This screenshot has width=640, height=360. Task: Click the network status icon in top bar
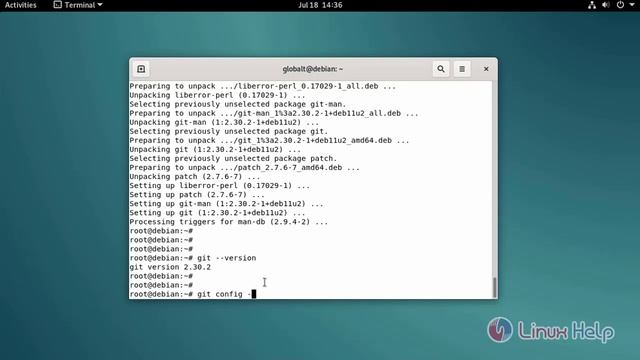(x=592, y=5)
